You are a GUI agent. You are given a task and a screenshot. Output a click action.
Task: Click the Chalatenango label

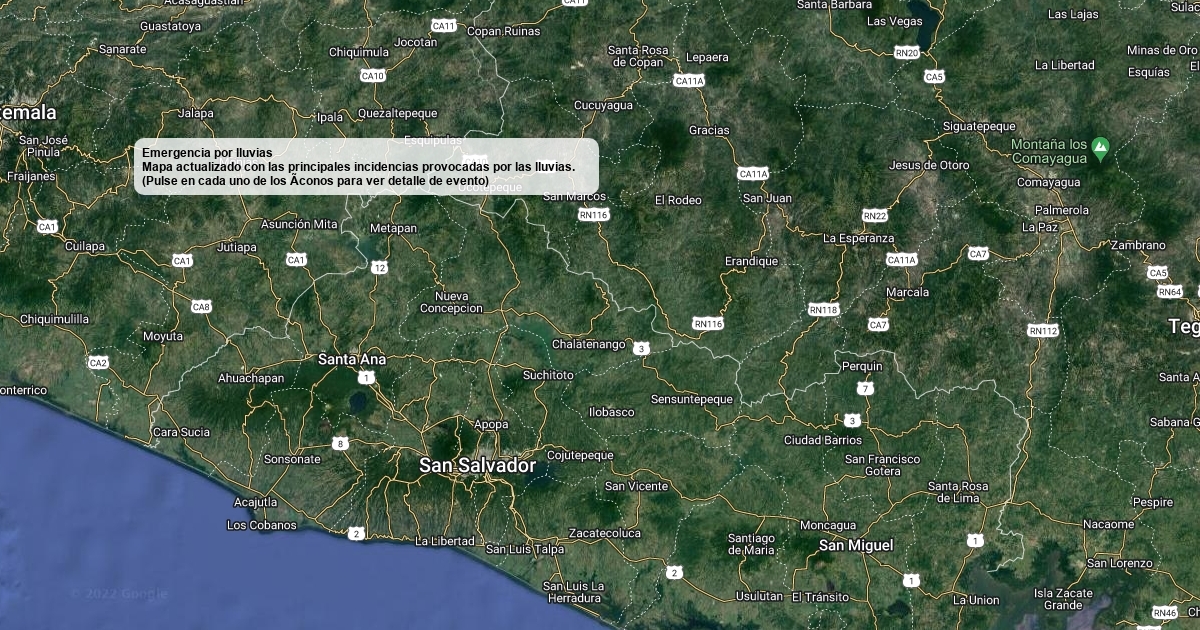[589, 344]
